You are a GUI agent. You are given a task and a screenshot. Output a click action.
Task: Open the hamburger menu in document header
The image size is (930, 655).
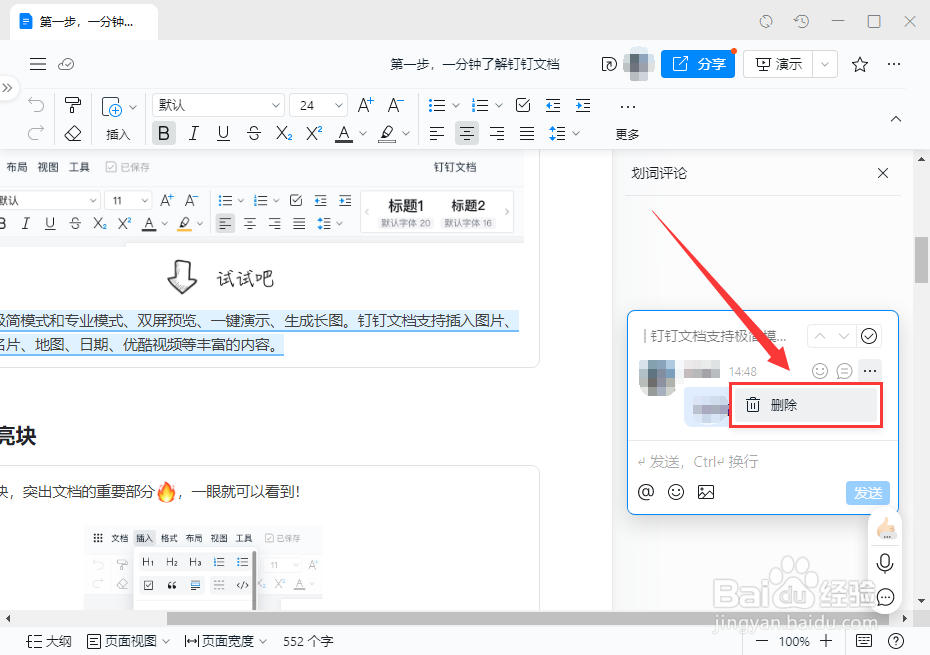[x=38, y=64]
